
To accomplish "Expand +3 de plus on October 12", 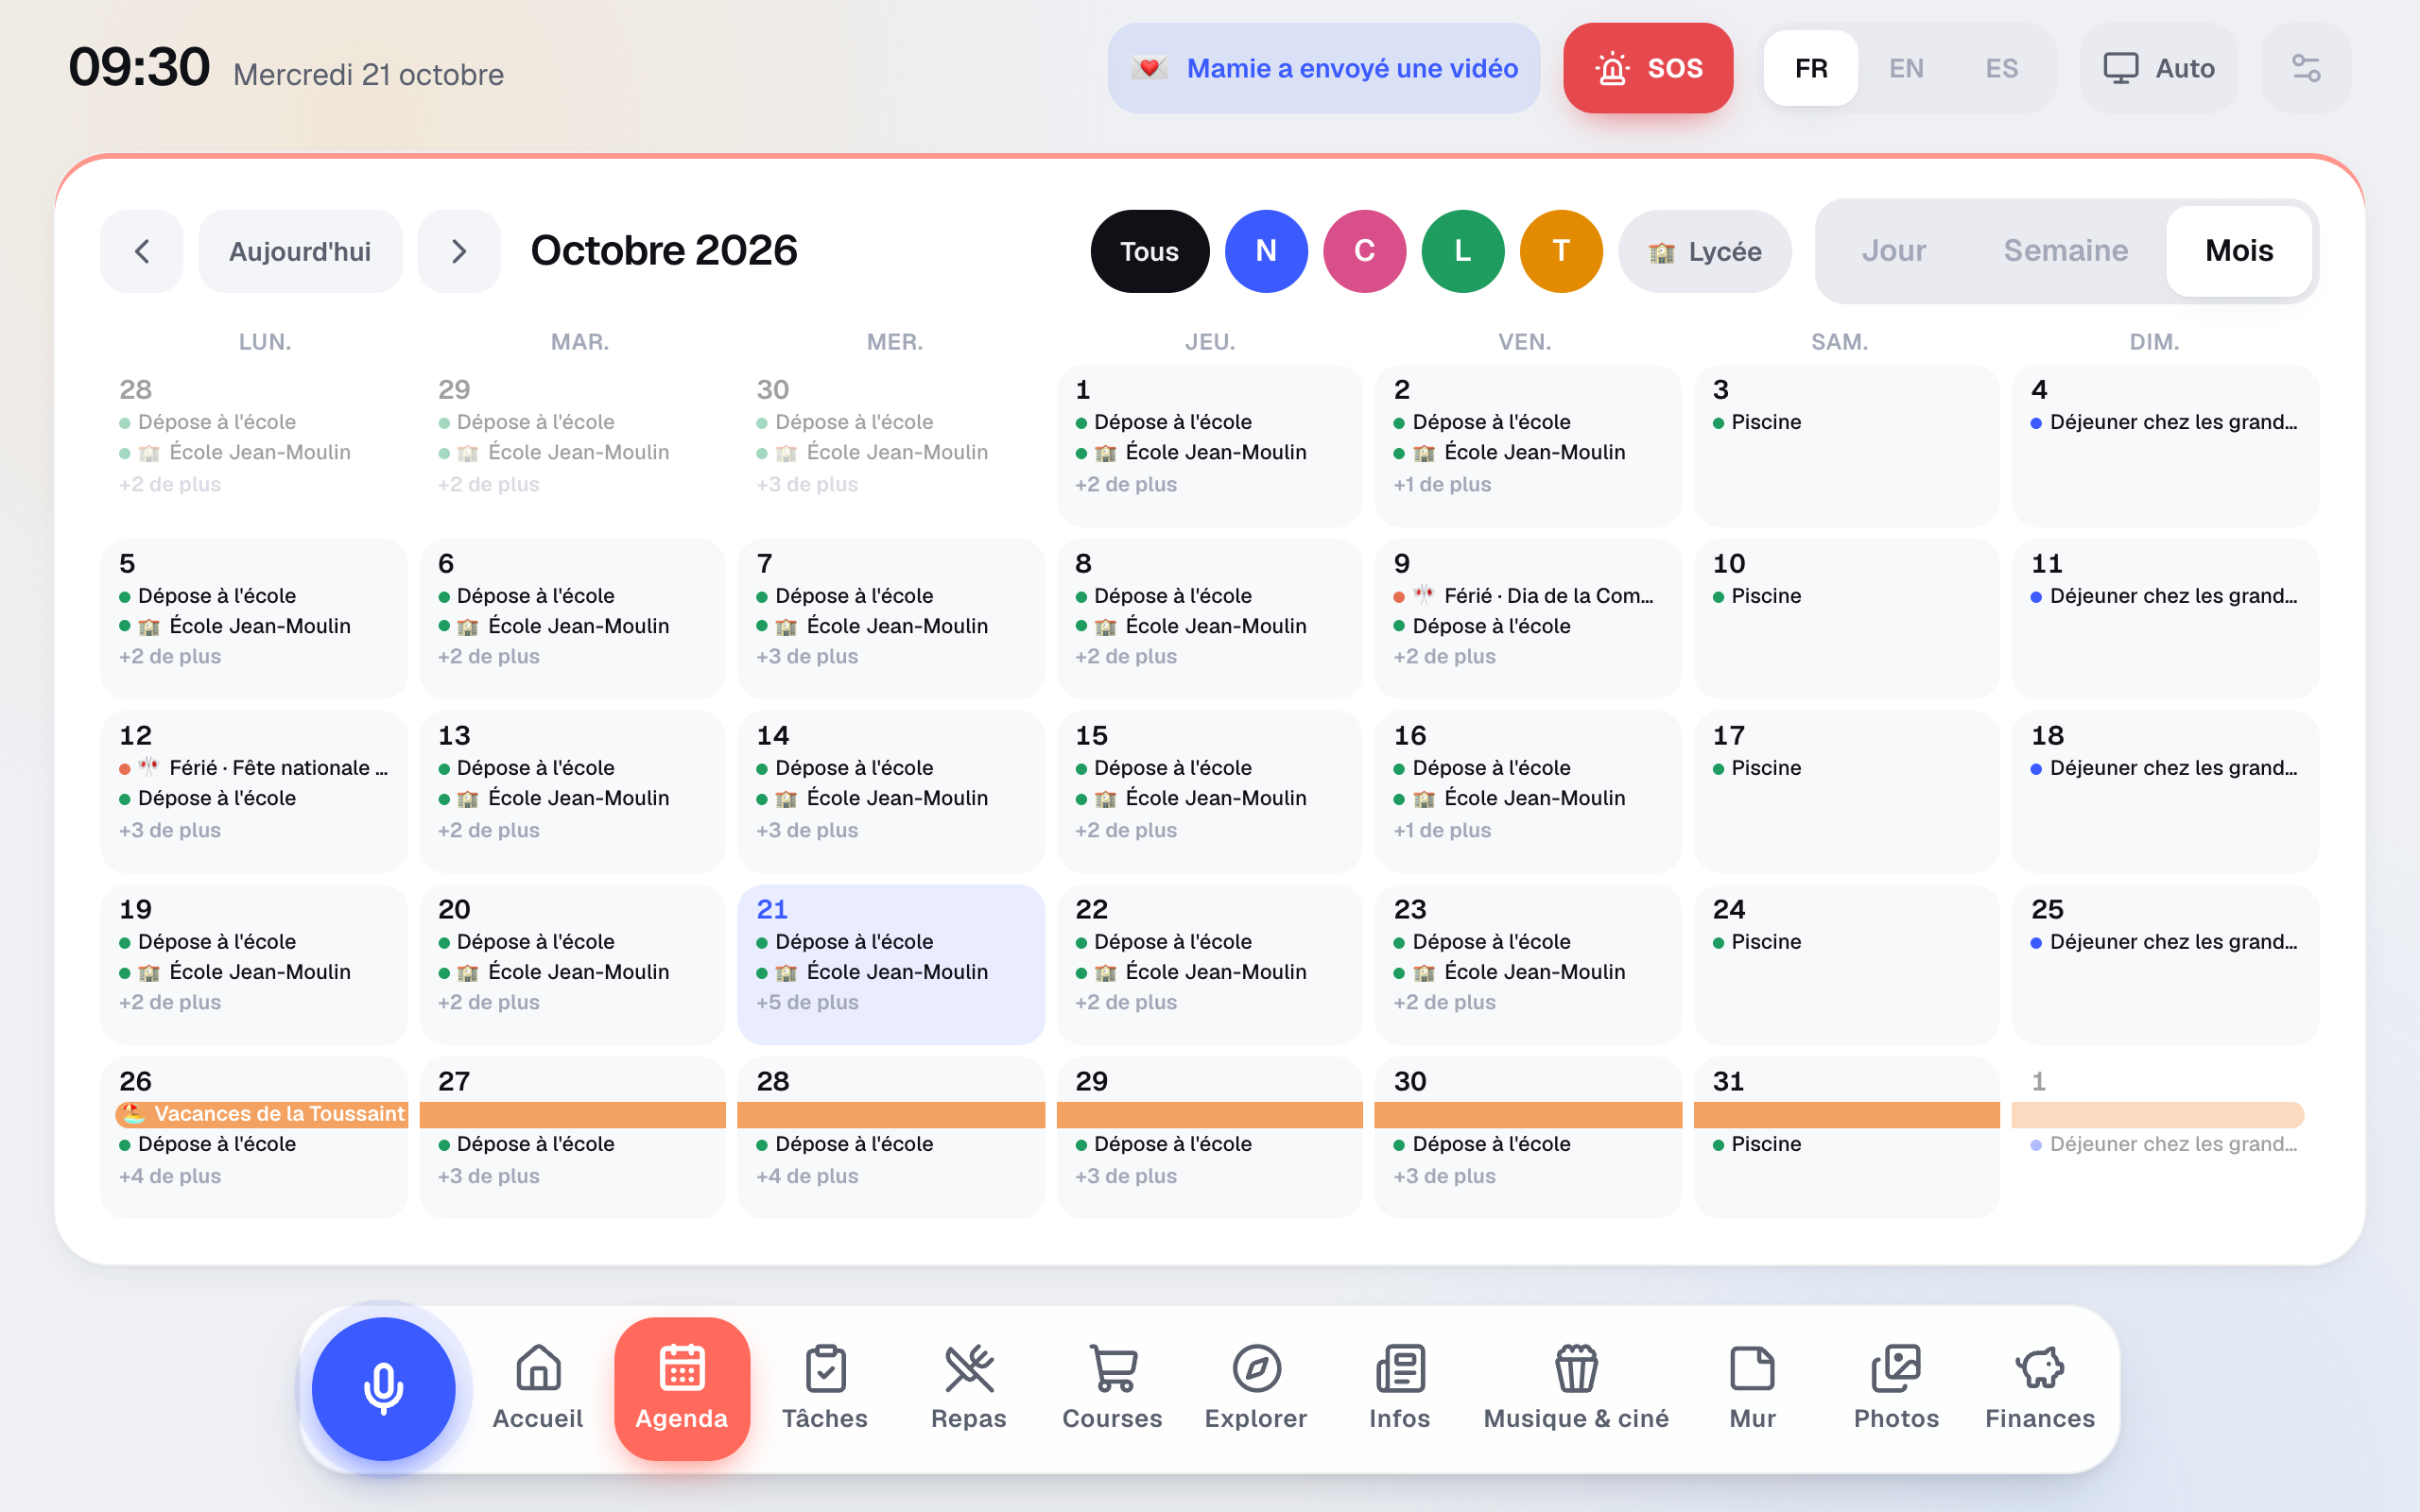I will tap(170, 830).
